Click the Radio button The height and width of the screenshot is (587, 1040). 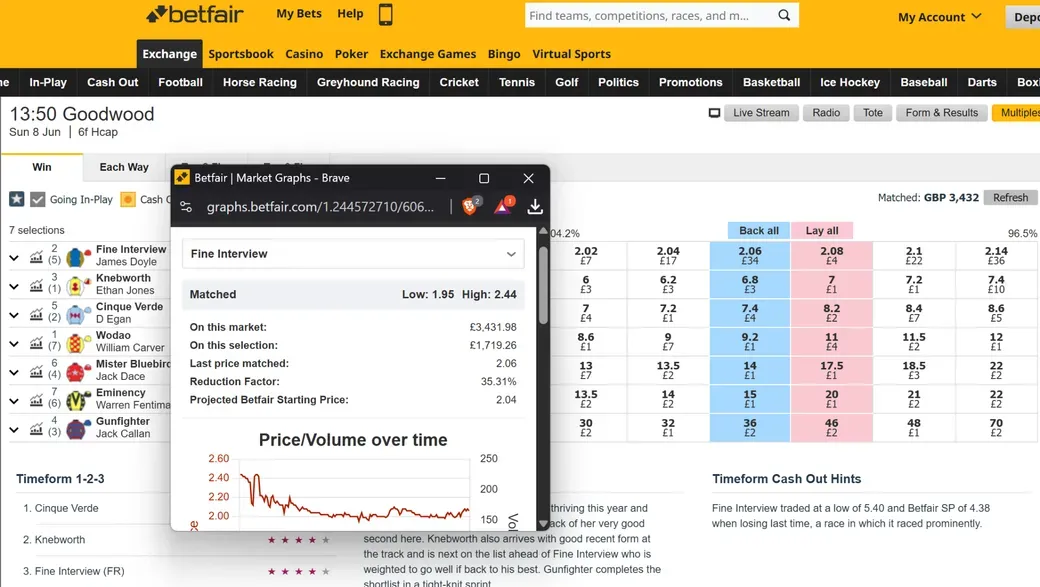coord(826,113)
